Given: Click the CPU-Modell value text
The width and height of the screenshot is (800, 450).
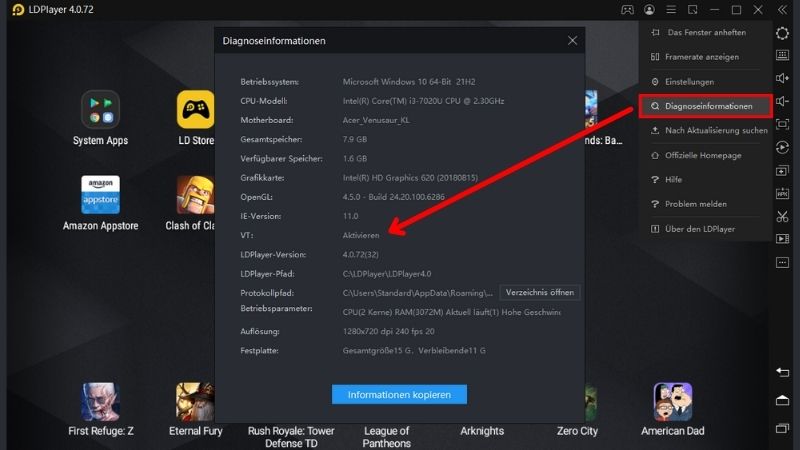Looking at the screenshot, I should 423,101.
